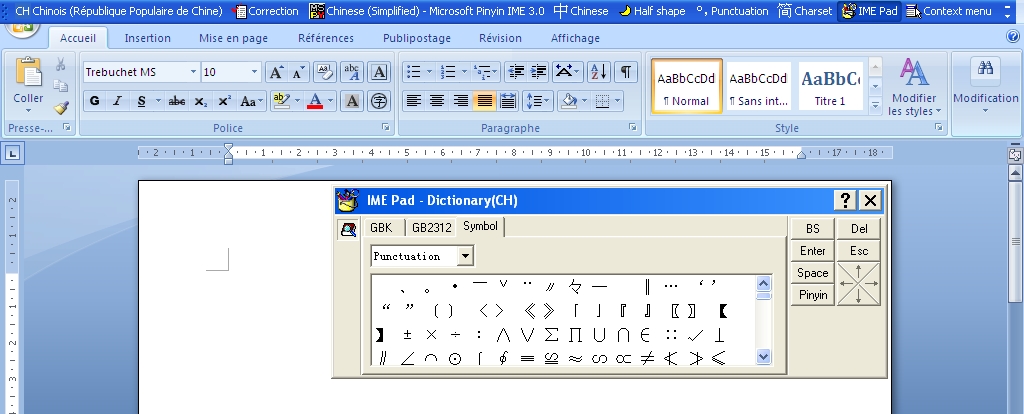The width and height of the screenshot is (1024, 414).
Task: Click the Decrease Indent icon
Action: (x=516, y=72)
